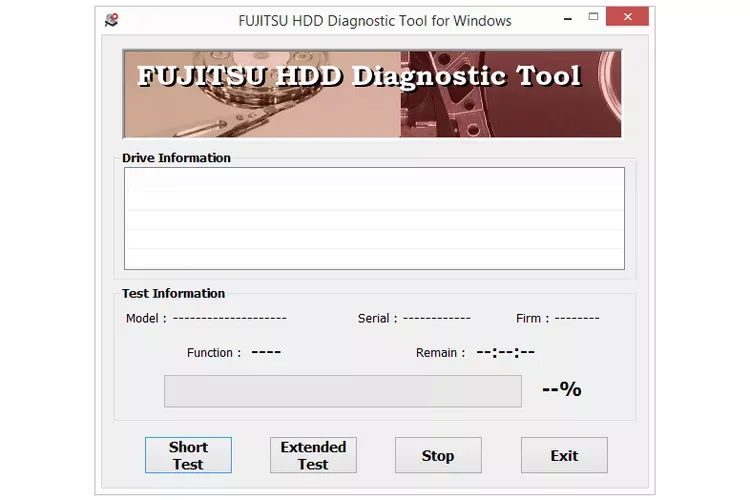Click the "Drive Information" group heading
The image size is (750, 500).
point(176,158)
